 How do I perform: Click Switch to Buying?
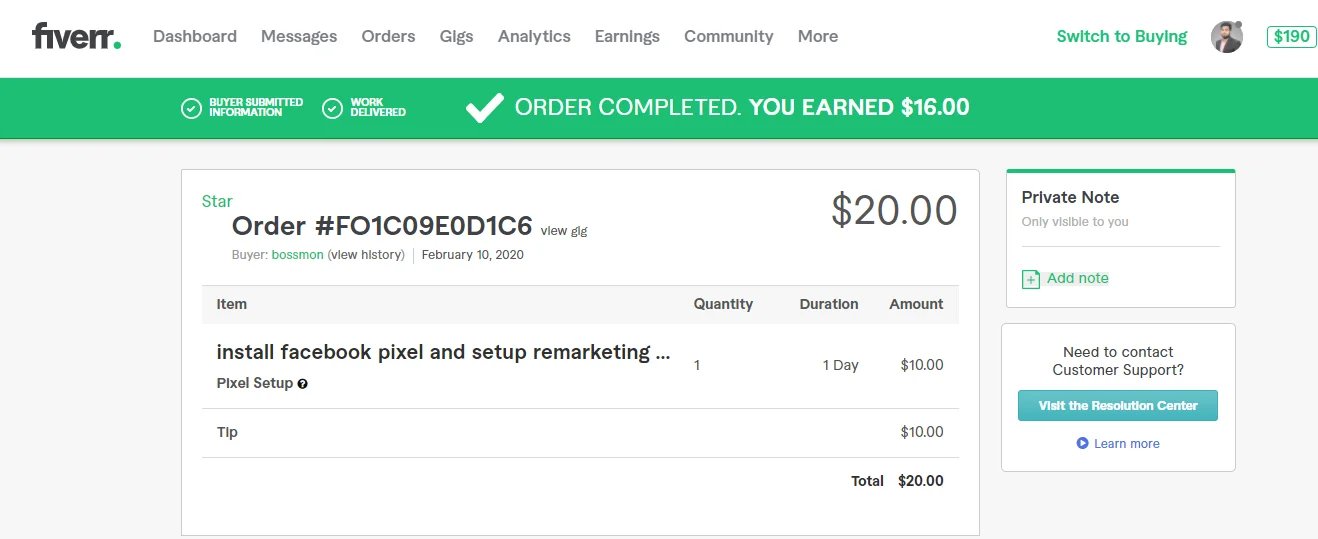1121,37
